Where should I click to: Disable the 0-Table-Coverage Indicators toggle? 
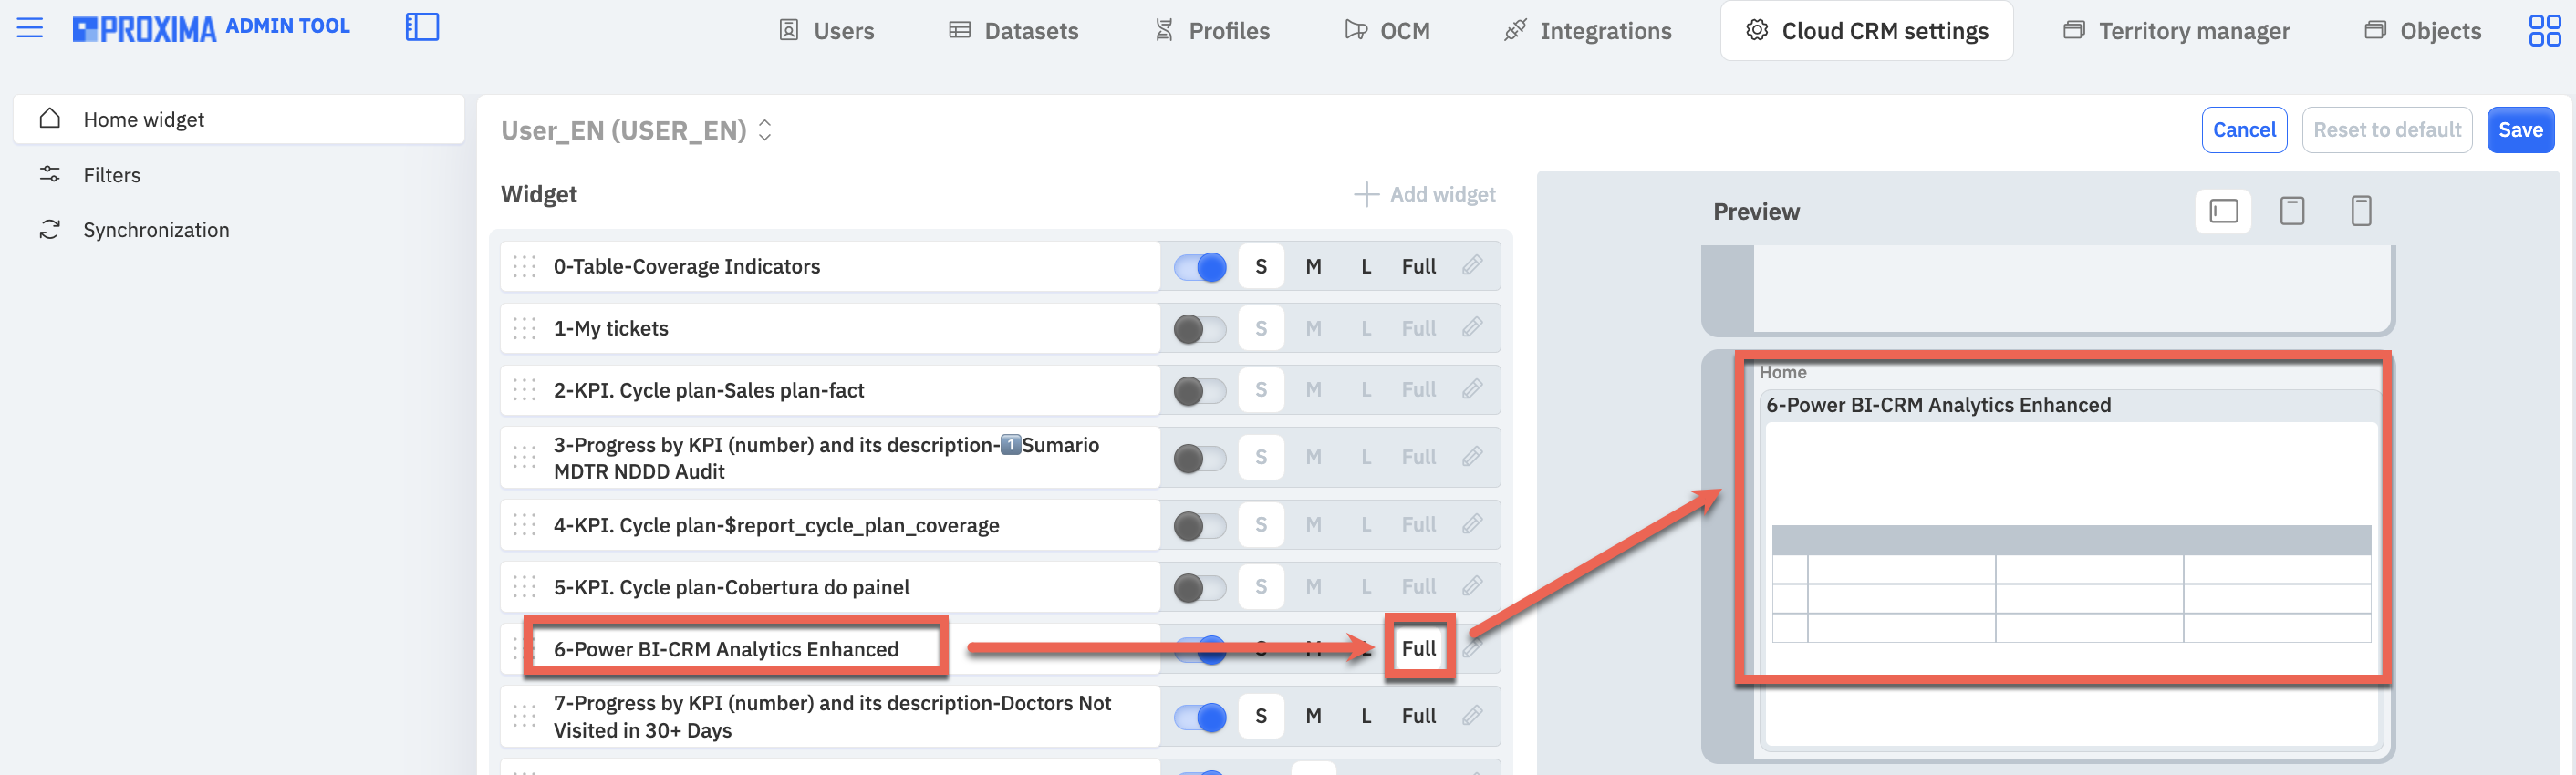click(x=1200, y=267)
